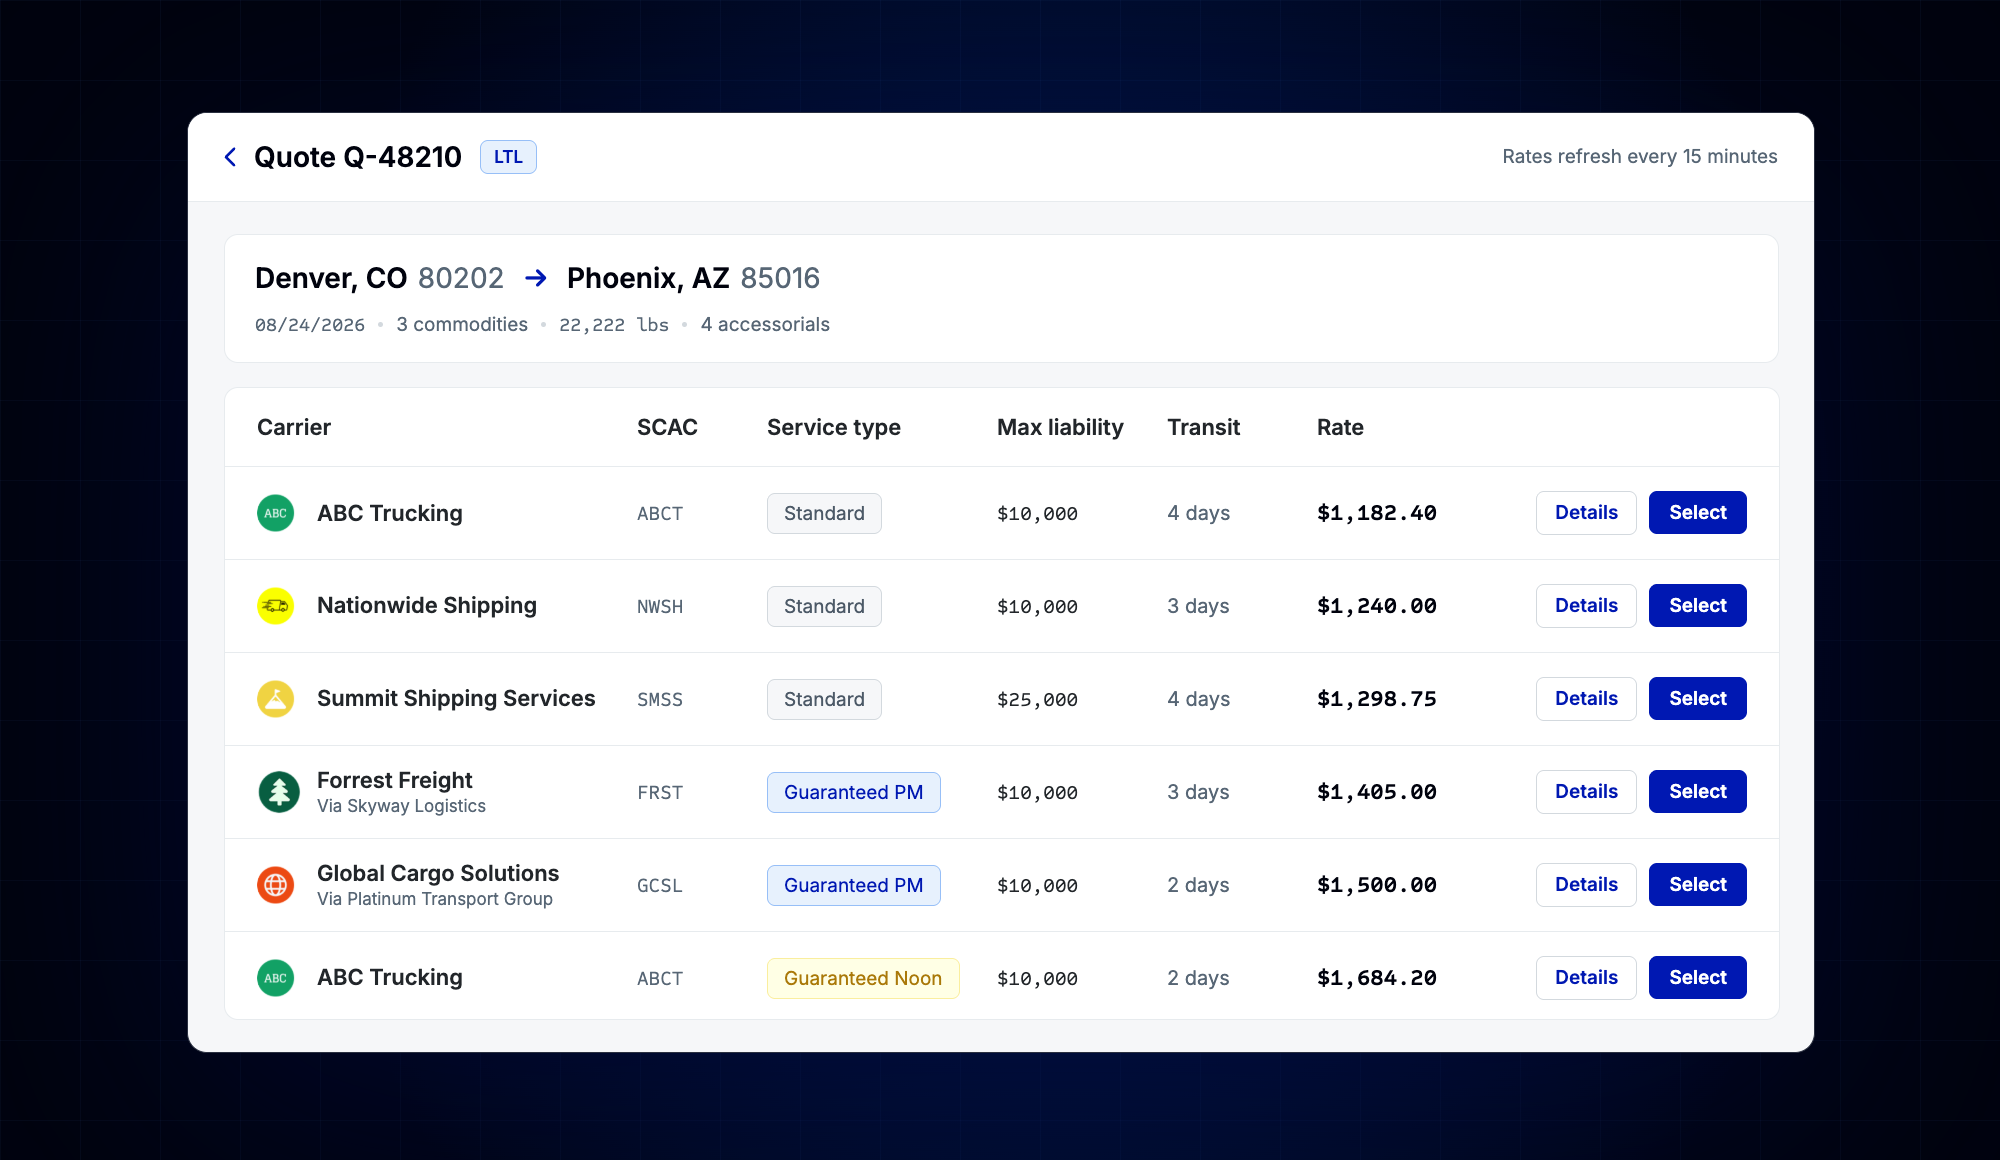Image resolution: width=2000 pixels, height=1160 pixels.
Task: Click the '3 commodities' summary text
Action: (x=462, y=325)
